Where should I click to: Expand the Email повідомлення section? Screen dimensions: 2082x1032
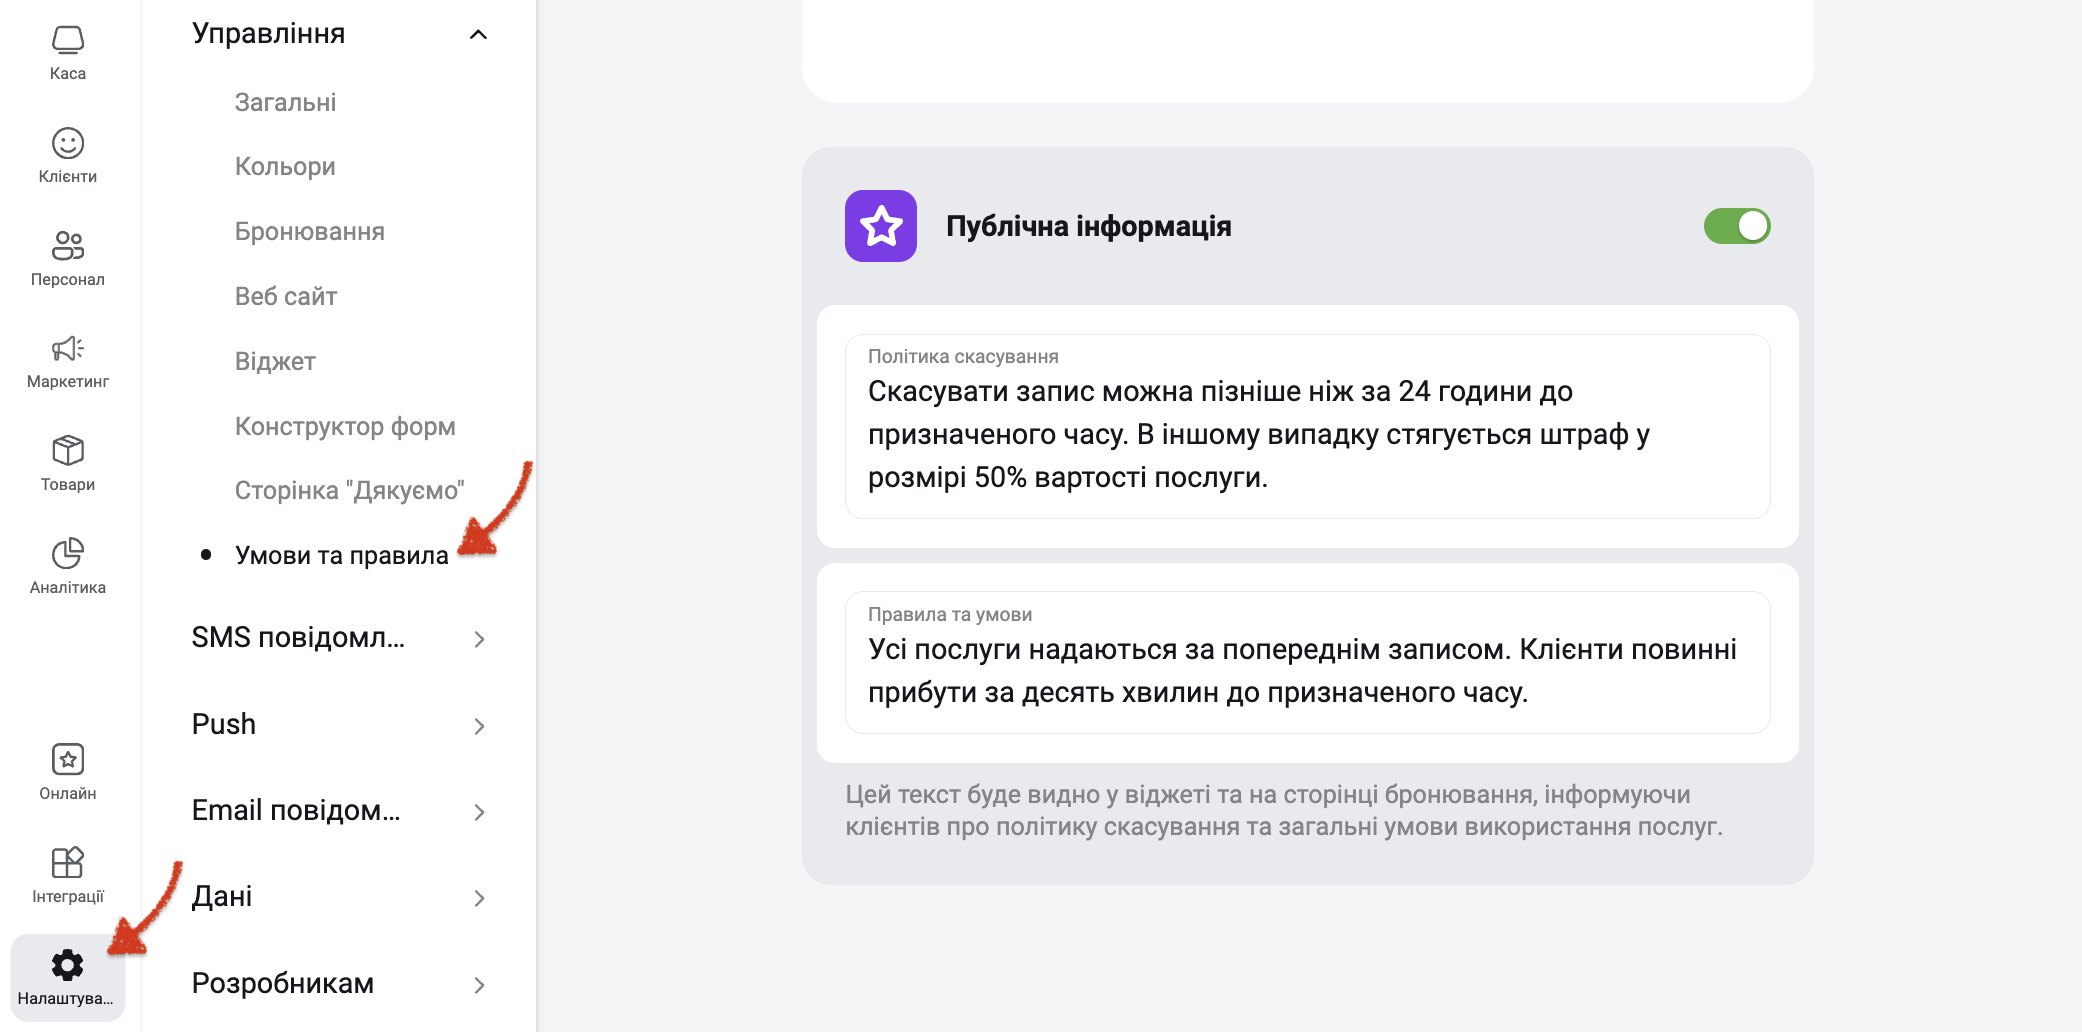pyautogui.click(x=338, y=811)
